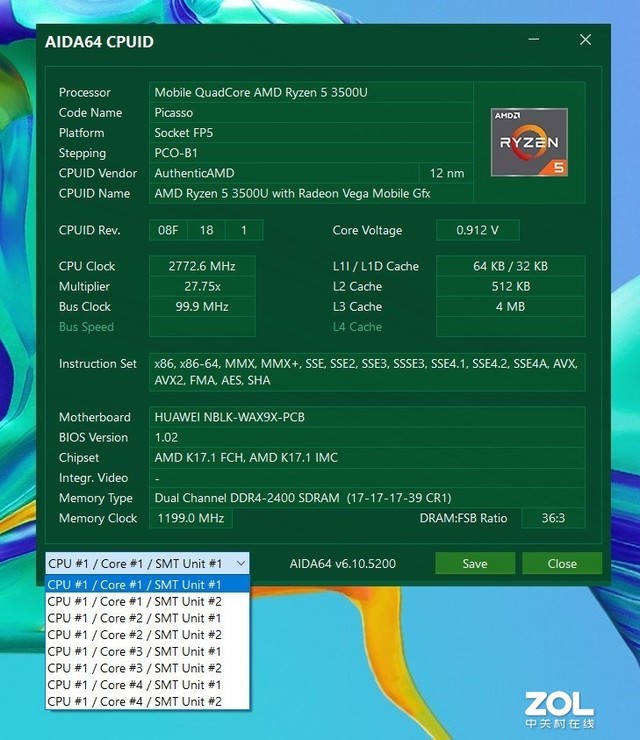
Task: Click the CPUID Rev. 08F field
Action: [x=168, y=230]
